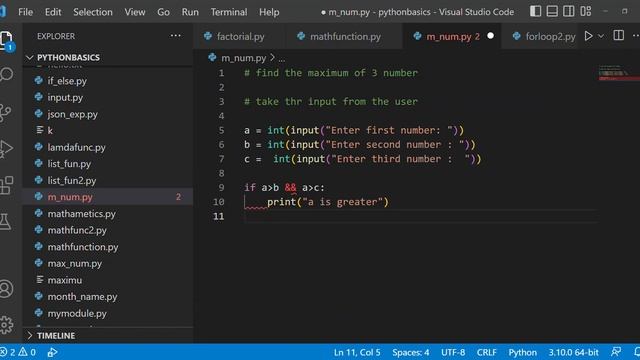Customize layout button in title bar

click(586, 11)
